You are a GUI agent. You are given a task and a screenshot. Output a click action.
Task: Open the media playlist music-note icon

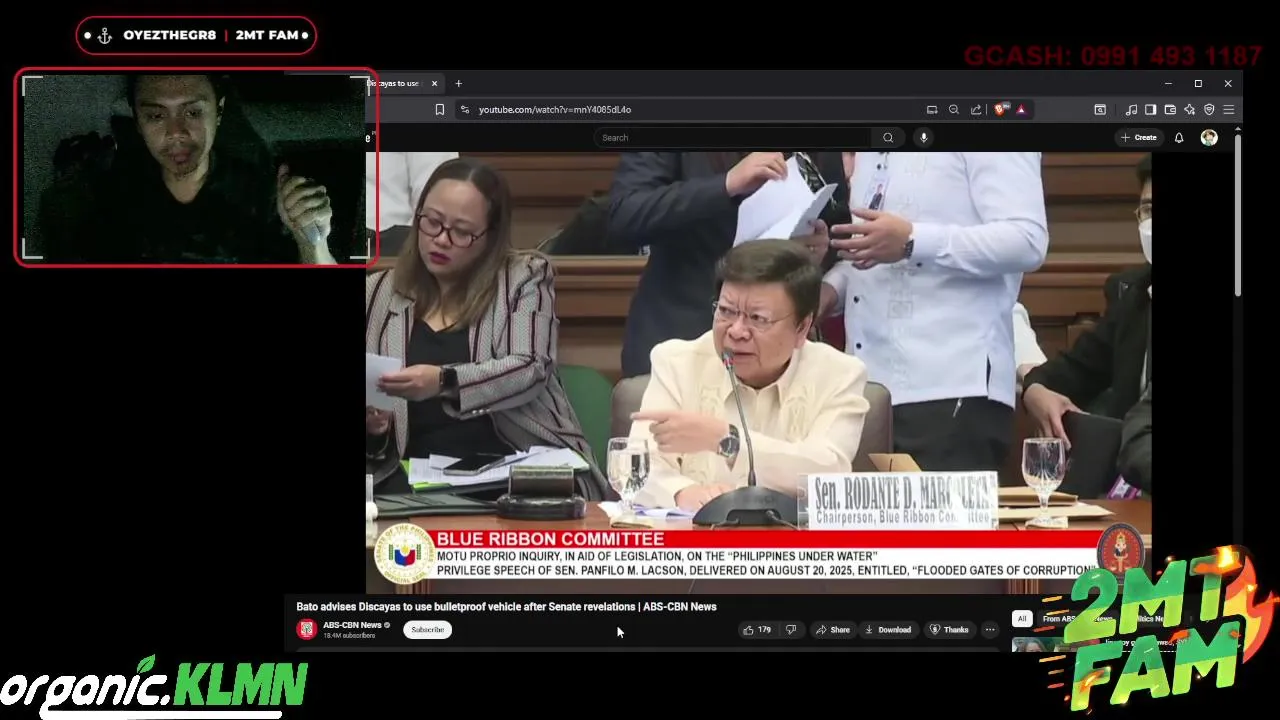pyautogui.click(x=1131, y=110)
